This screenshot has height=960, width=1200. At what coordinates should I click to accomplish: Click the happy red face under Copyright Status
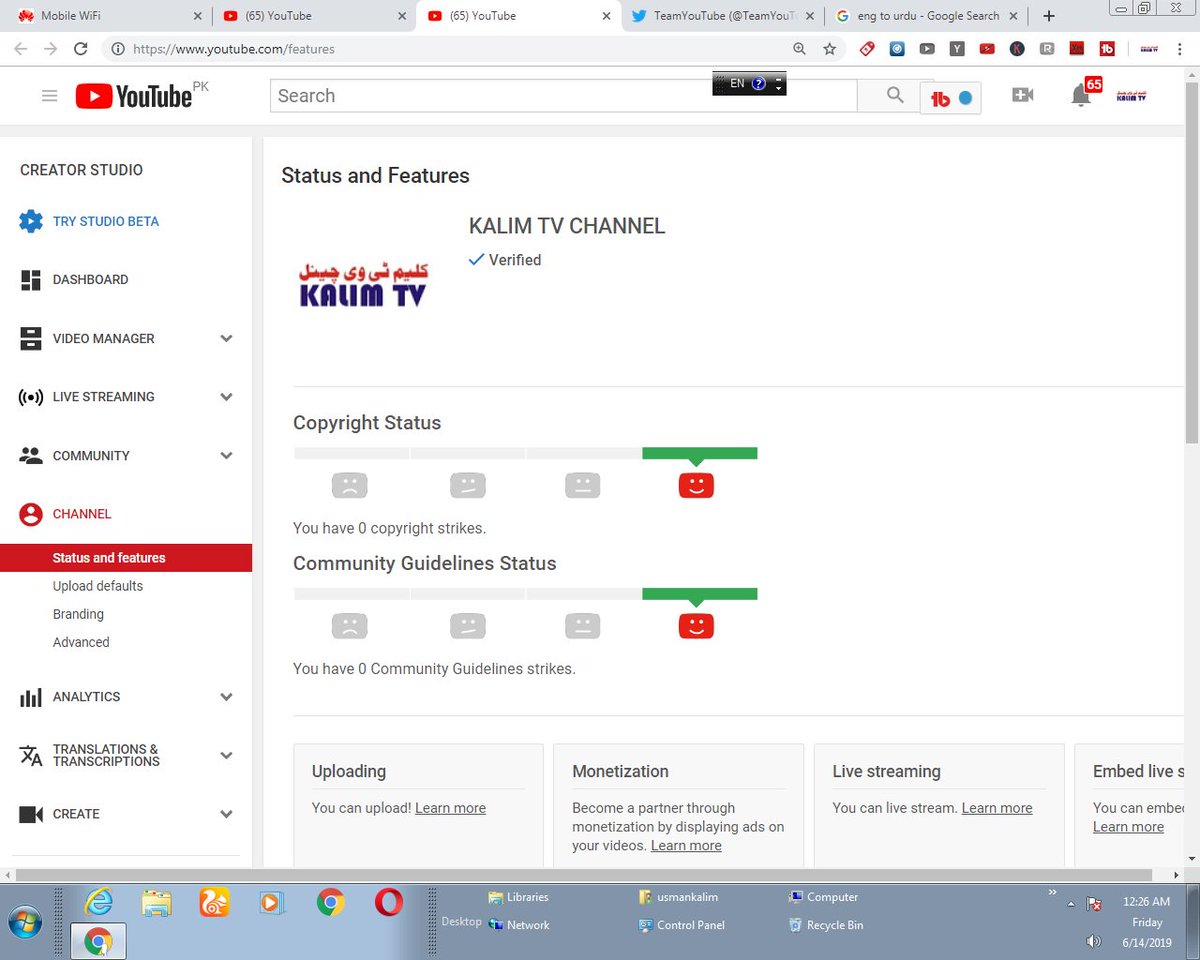point(696,486)
